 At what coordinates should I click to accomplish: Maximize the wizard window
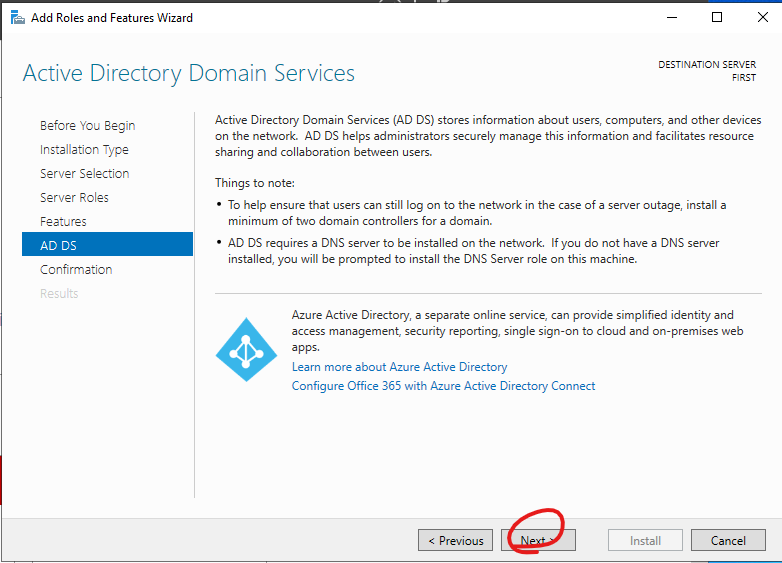coord(717,17)
